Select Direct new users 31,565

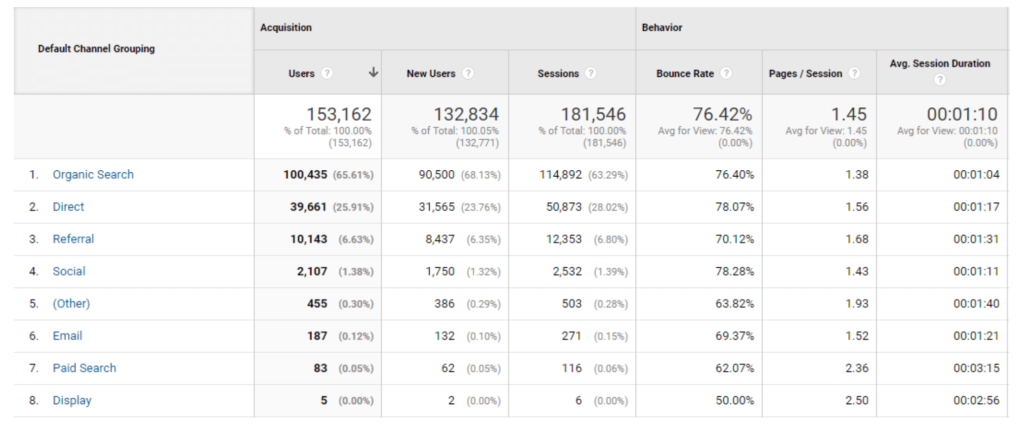pyautogui.click(x=437, y=207)
